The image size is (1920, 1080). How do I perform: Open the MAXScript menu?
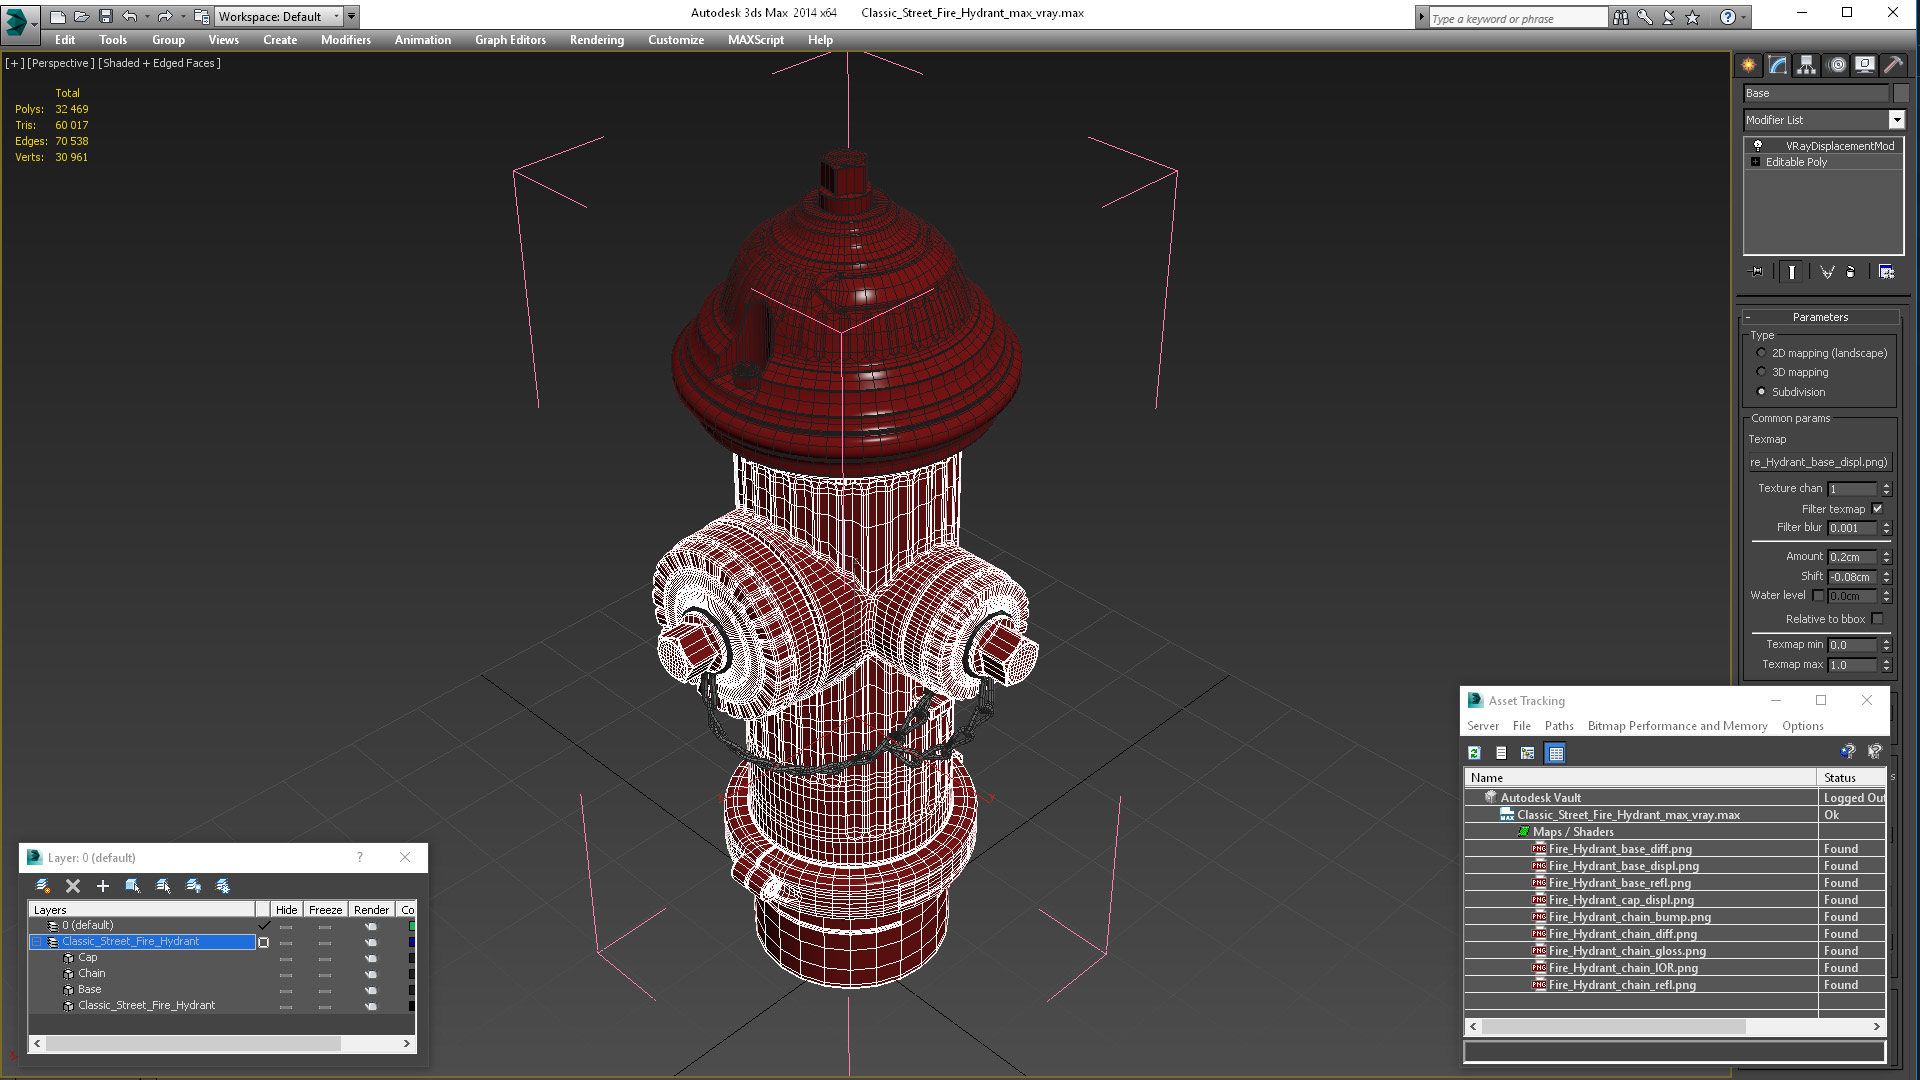click(756, 40)
